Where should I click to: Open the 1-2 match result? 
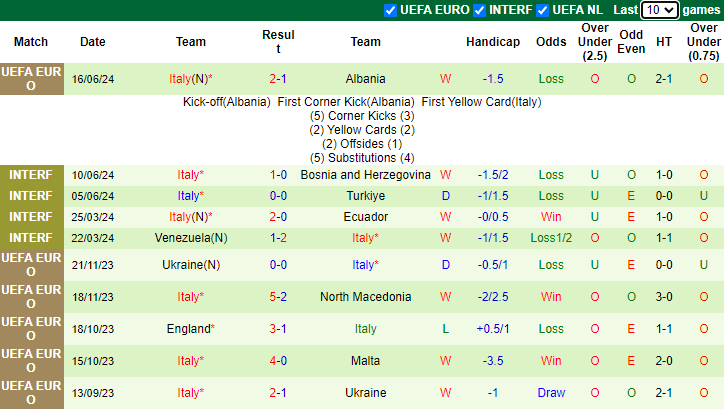[278, 238]
